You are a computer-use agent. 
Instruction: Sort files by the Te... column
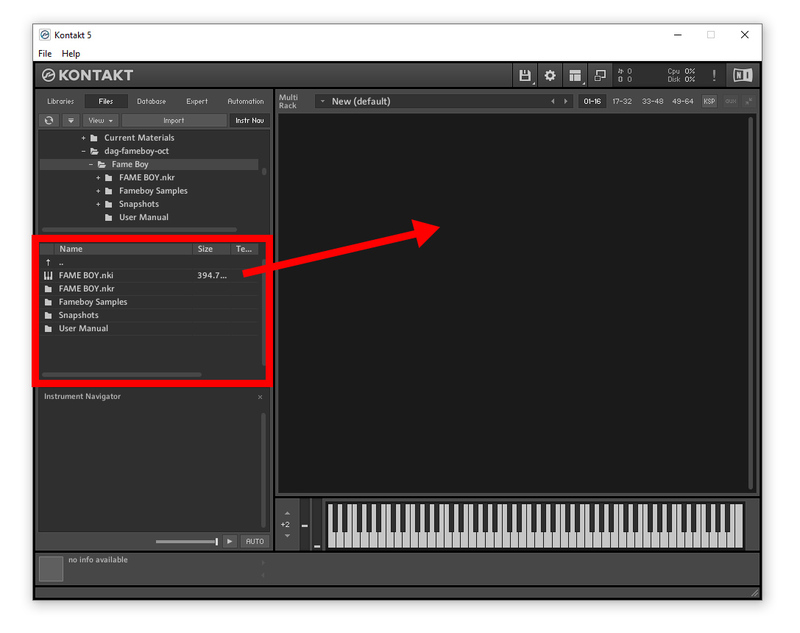244,249
